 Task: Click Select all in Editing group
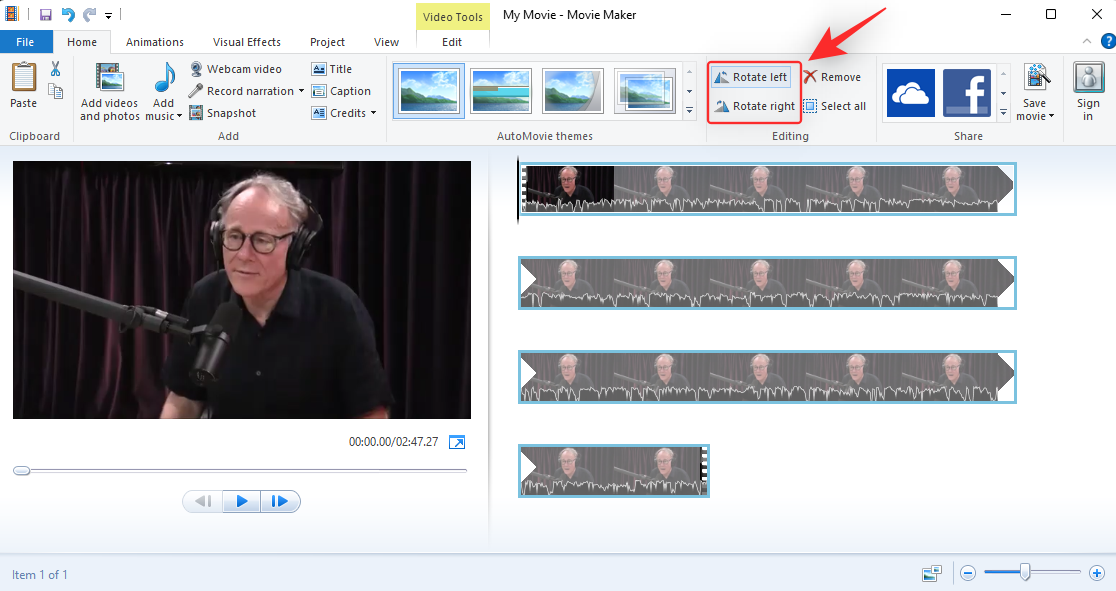tap(835, 106)
